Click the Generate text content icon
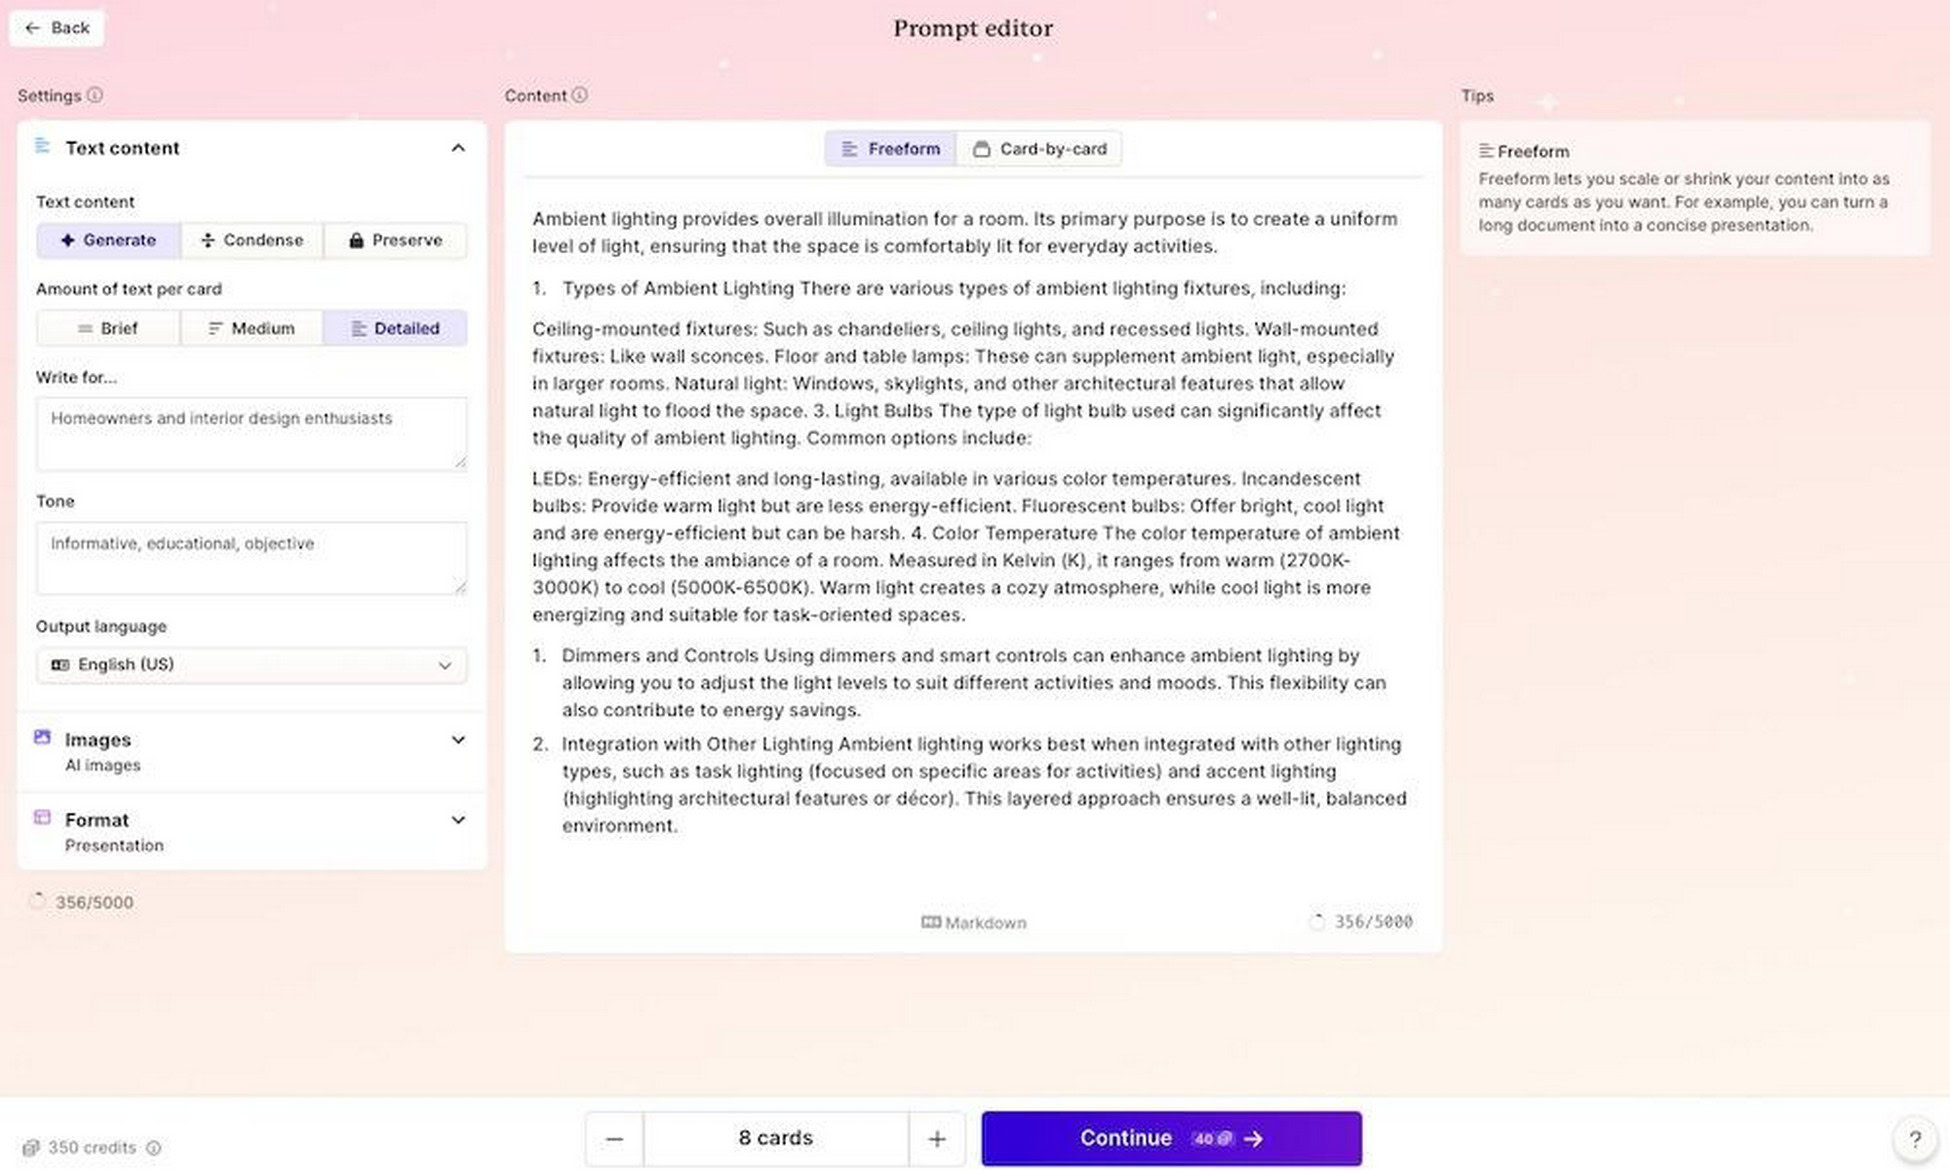 [x=107, y=240]
